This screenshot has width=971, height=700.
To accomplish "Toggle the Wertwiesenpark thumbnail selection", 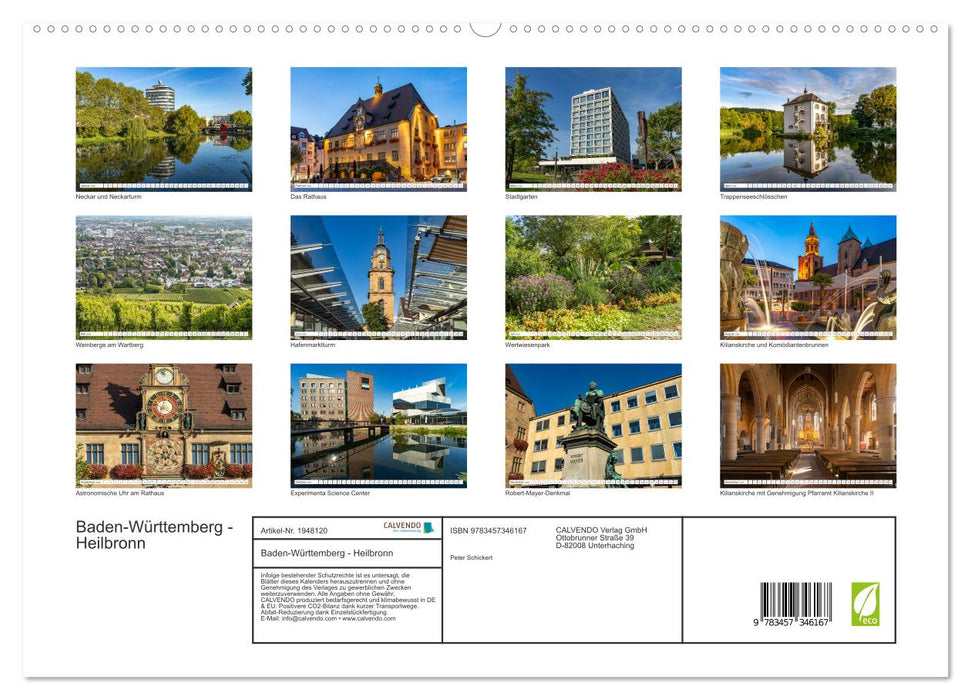I will click(593, 277).
